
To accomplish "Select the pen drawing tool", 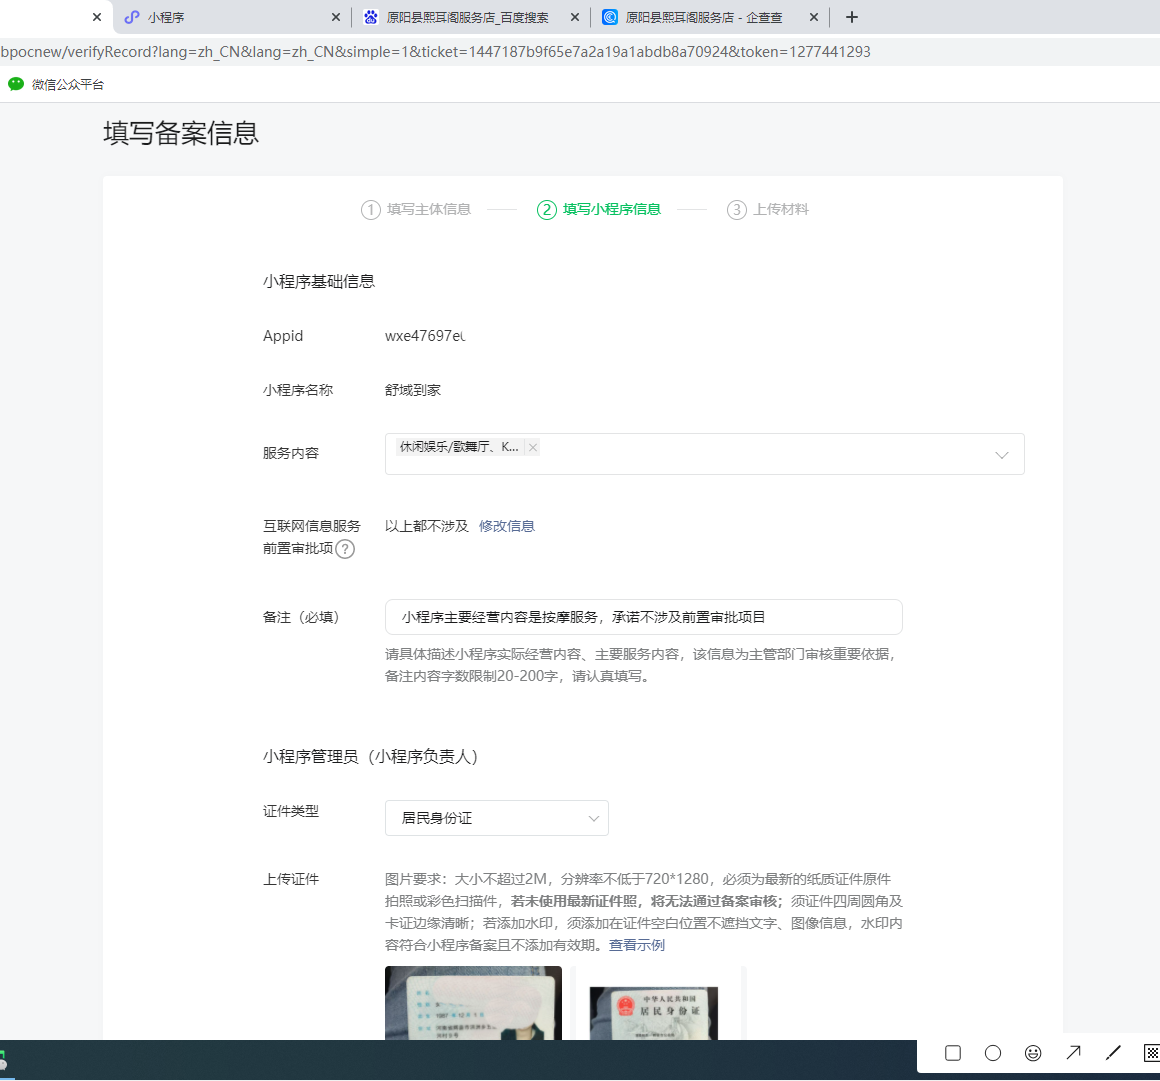I will point(1113,1053).
